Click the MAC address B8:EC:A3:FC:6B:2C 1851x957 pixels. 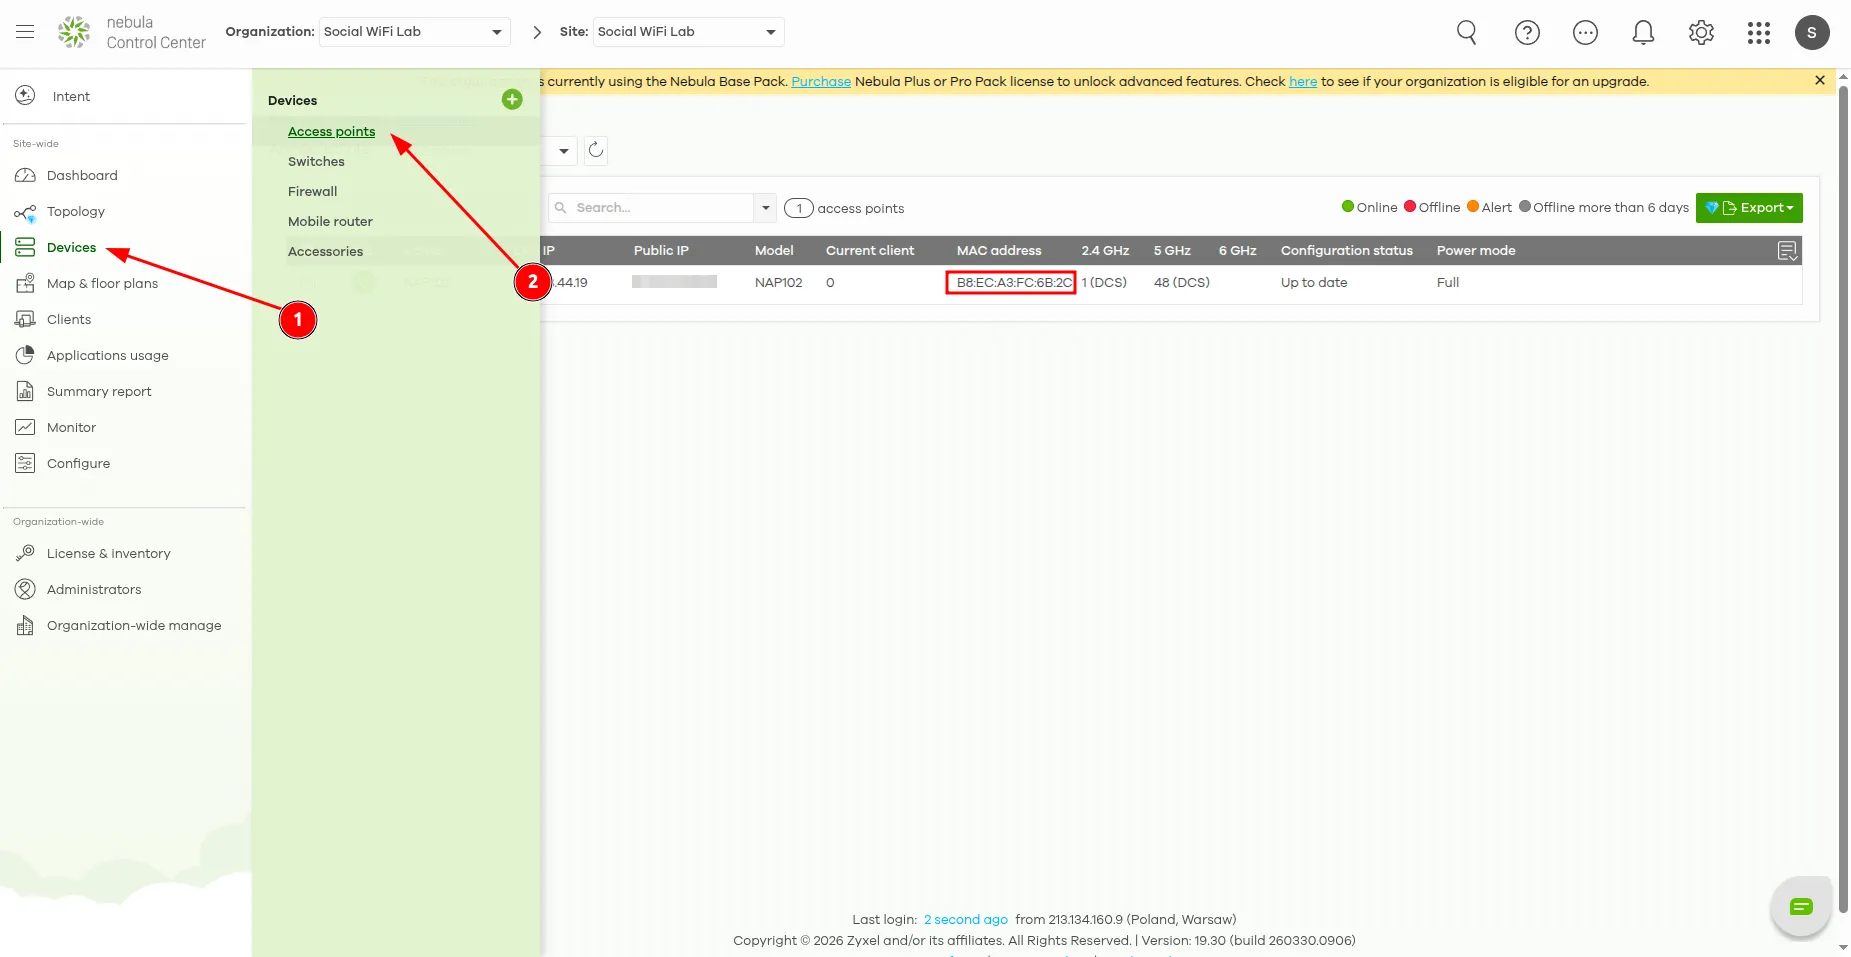[1014, 282]
